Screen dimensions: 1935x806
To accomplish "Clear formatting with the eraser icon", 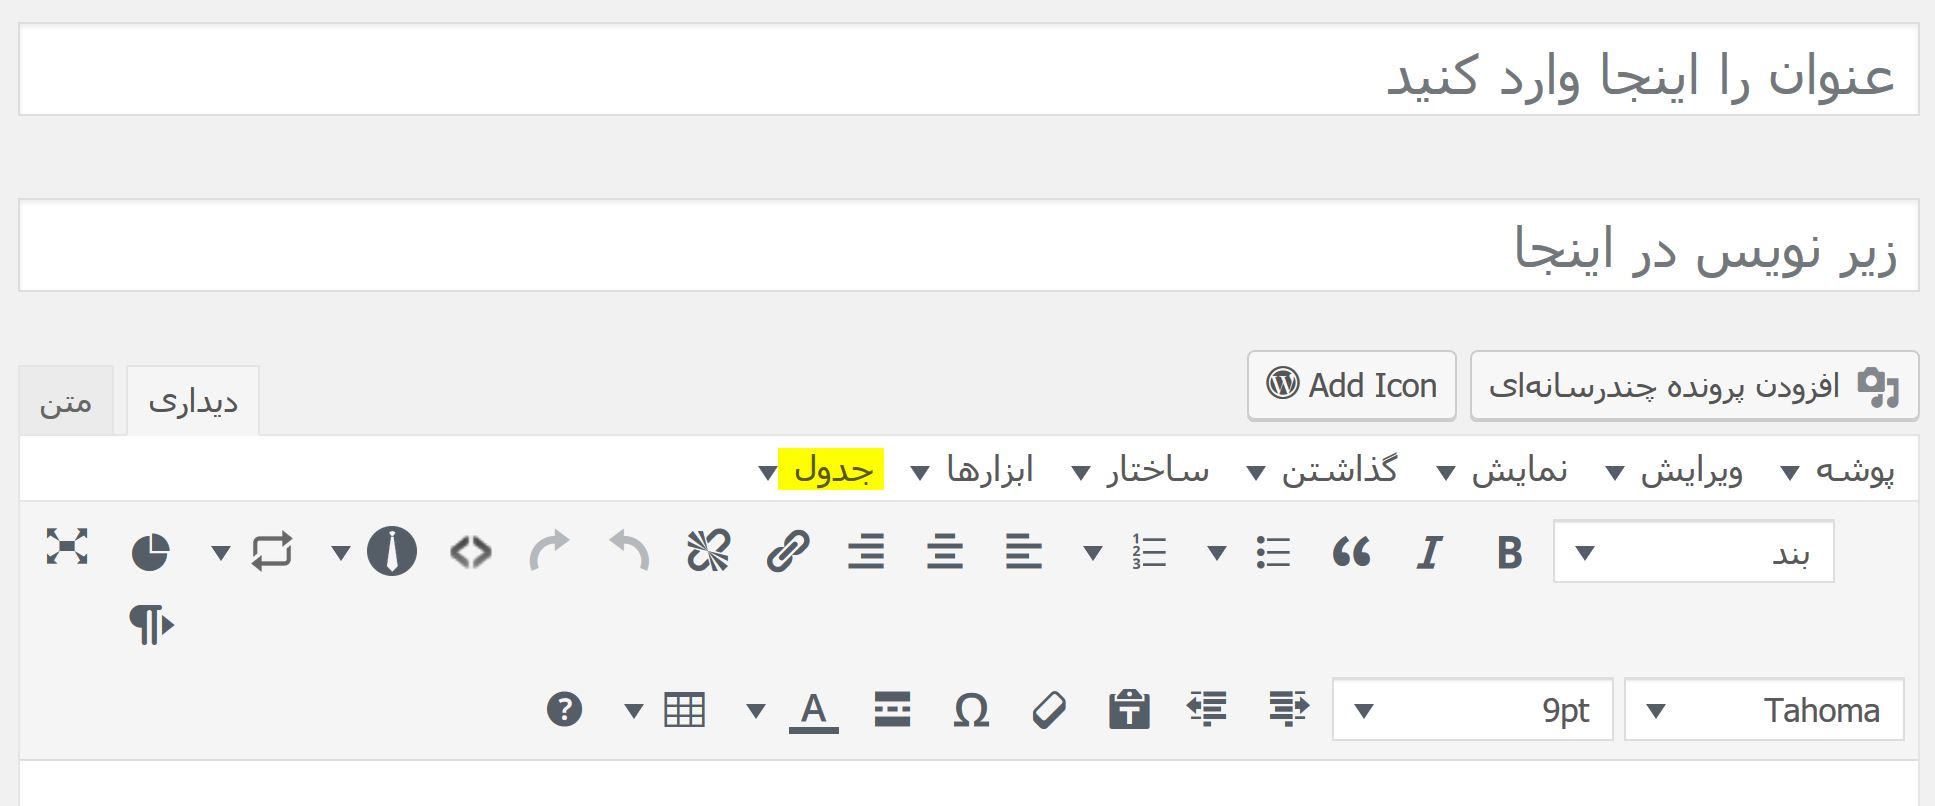I will point(1049,710).
